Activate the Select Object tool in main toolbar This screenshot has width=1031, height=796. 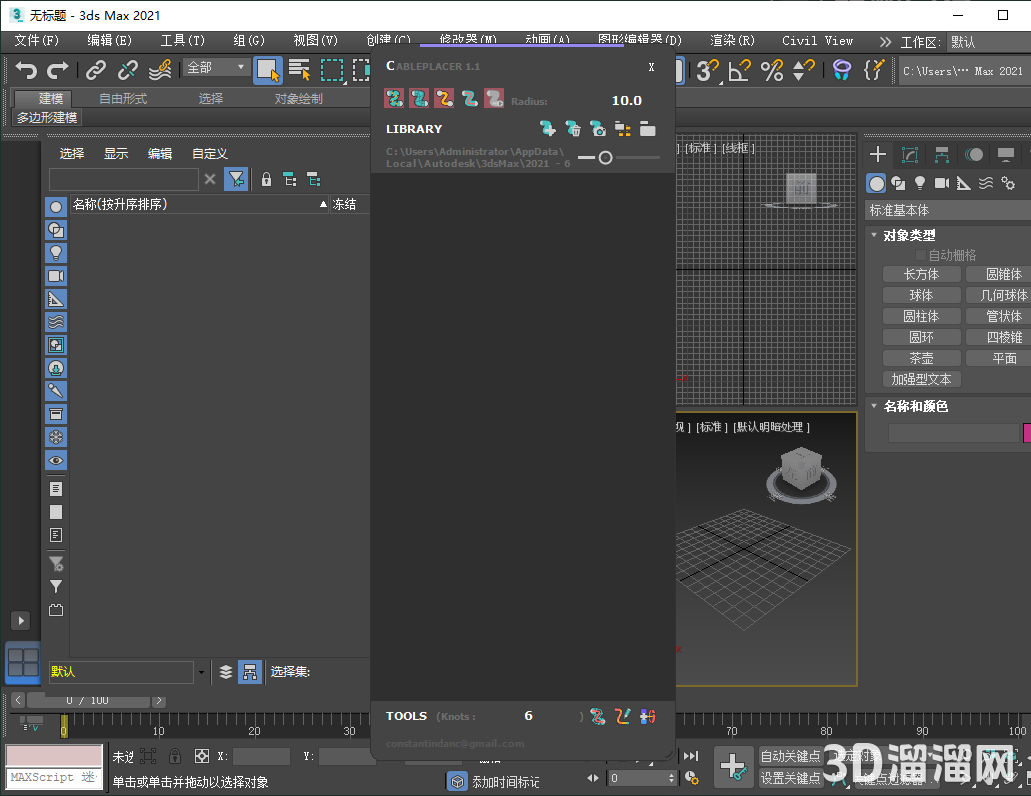tap(267, 70)
